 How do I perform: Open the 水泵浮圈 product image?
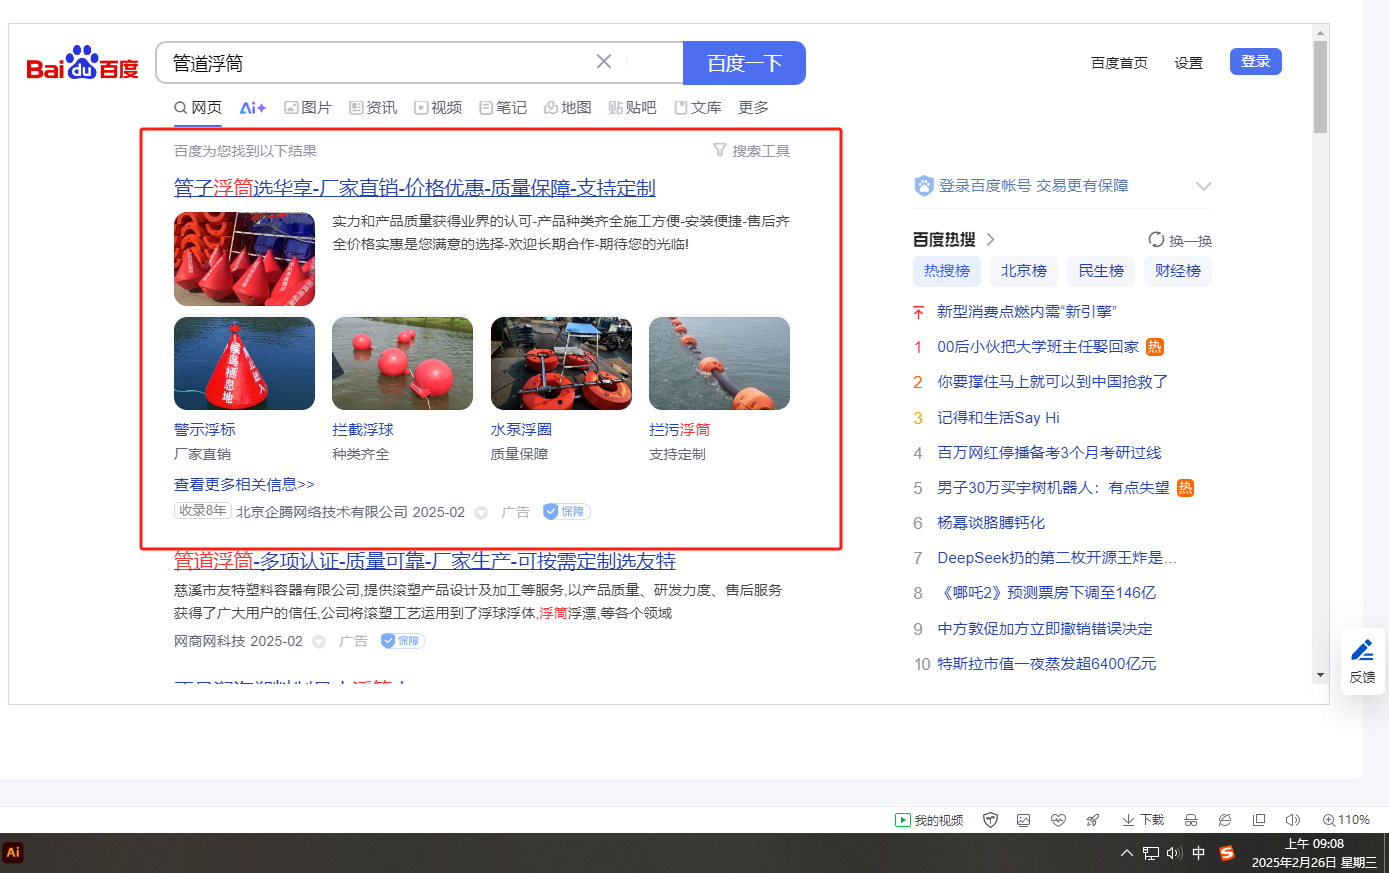click(x=561, y=363)
